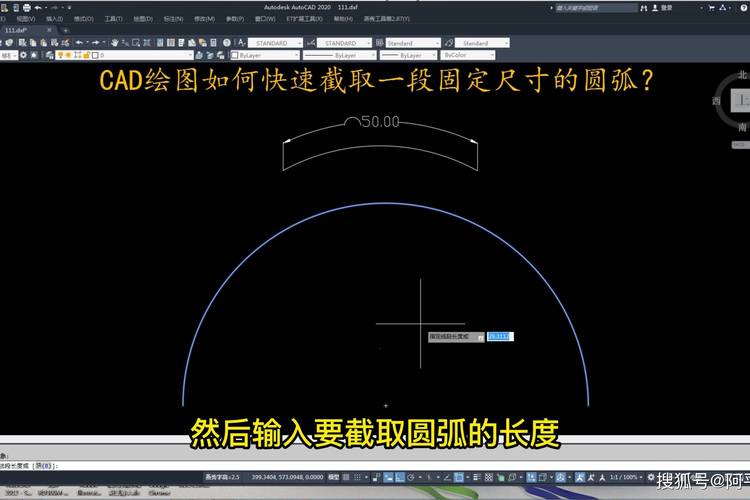Open the dimension style STANDARD dropdown
This screenshot has width=750, height=500.
pyautogui.click(x=344, y=43)
